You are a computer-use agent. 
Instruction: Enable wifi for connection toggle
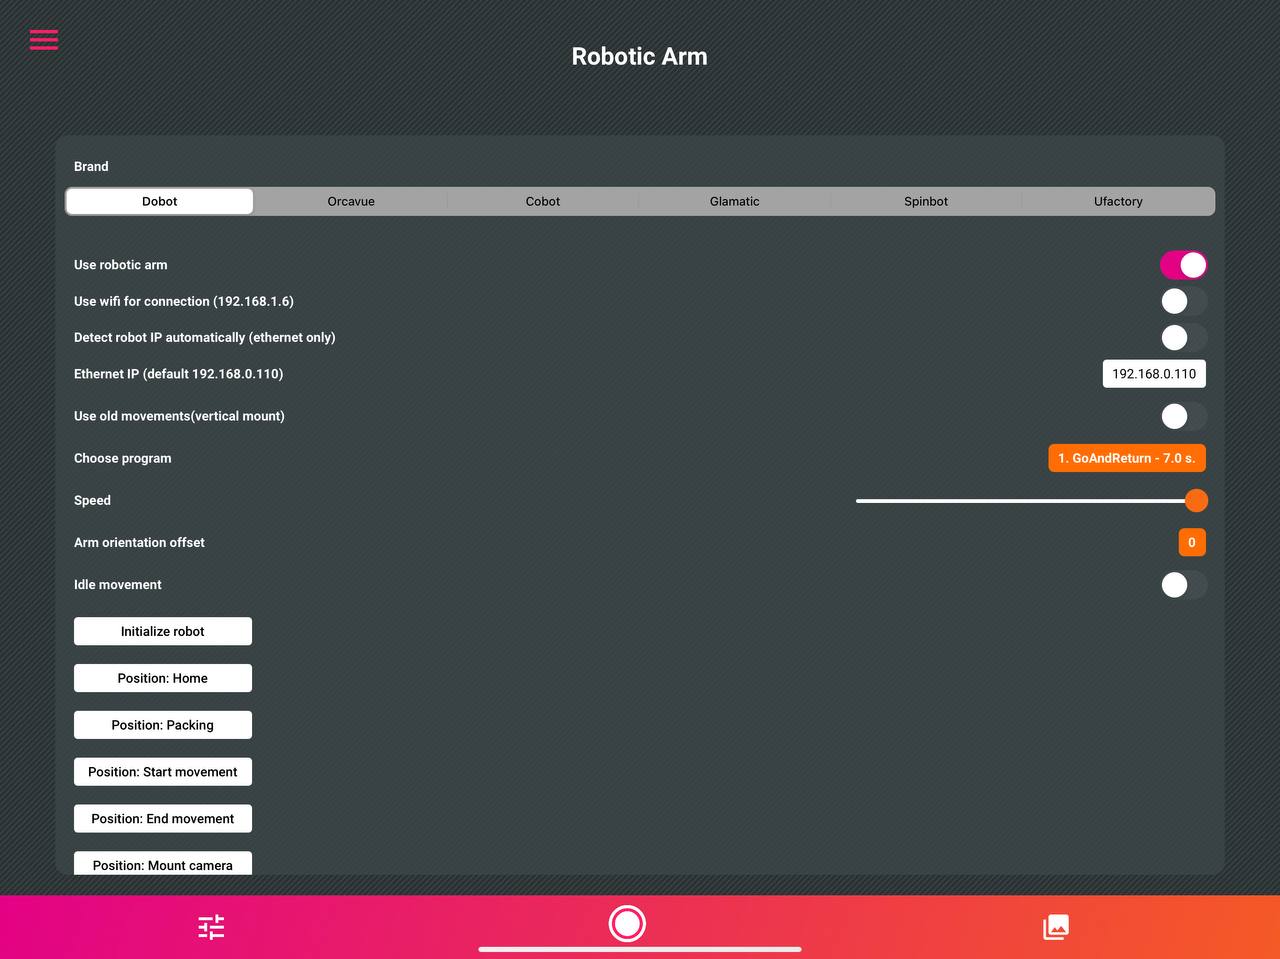pyautogui.click(x=1184, y=300)
